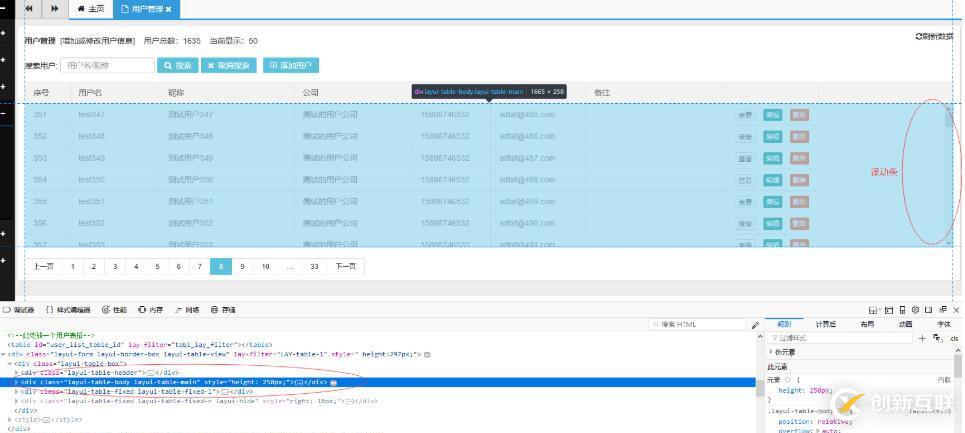Screen dimensions: 965x433
Task: Switch to the 动画 animations tab
Action: tap(905, 324)
